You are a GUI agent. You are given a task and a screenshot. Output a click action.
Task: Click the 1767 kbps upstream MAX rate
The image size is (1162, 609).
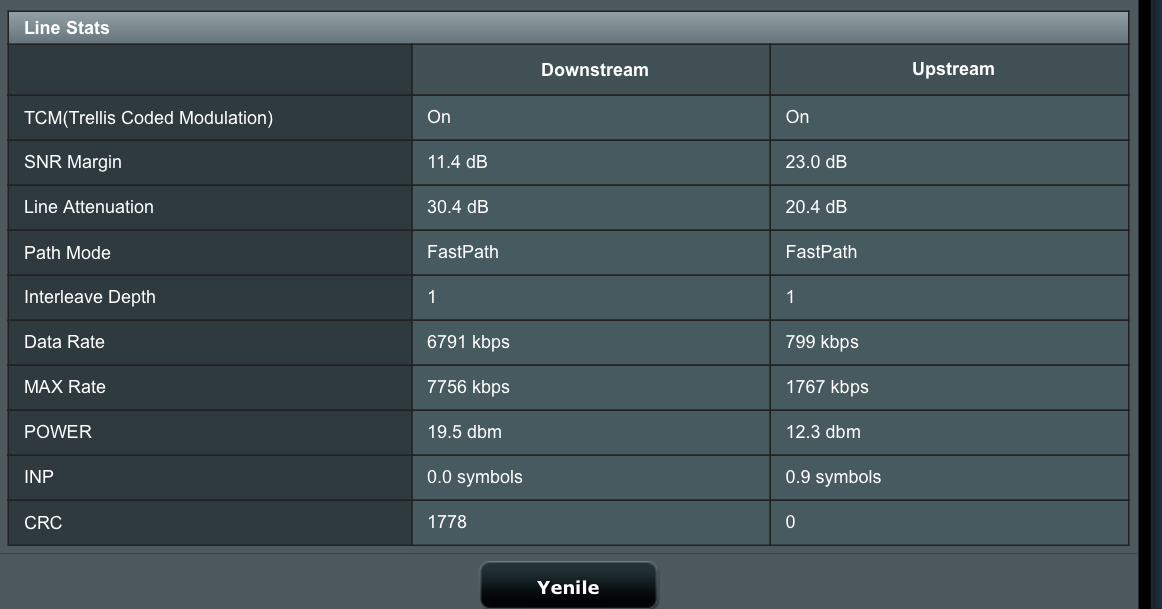click(827, 387)
